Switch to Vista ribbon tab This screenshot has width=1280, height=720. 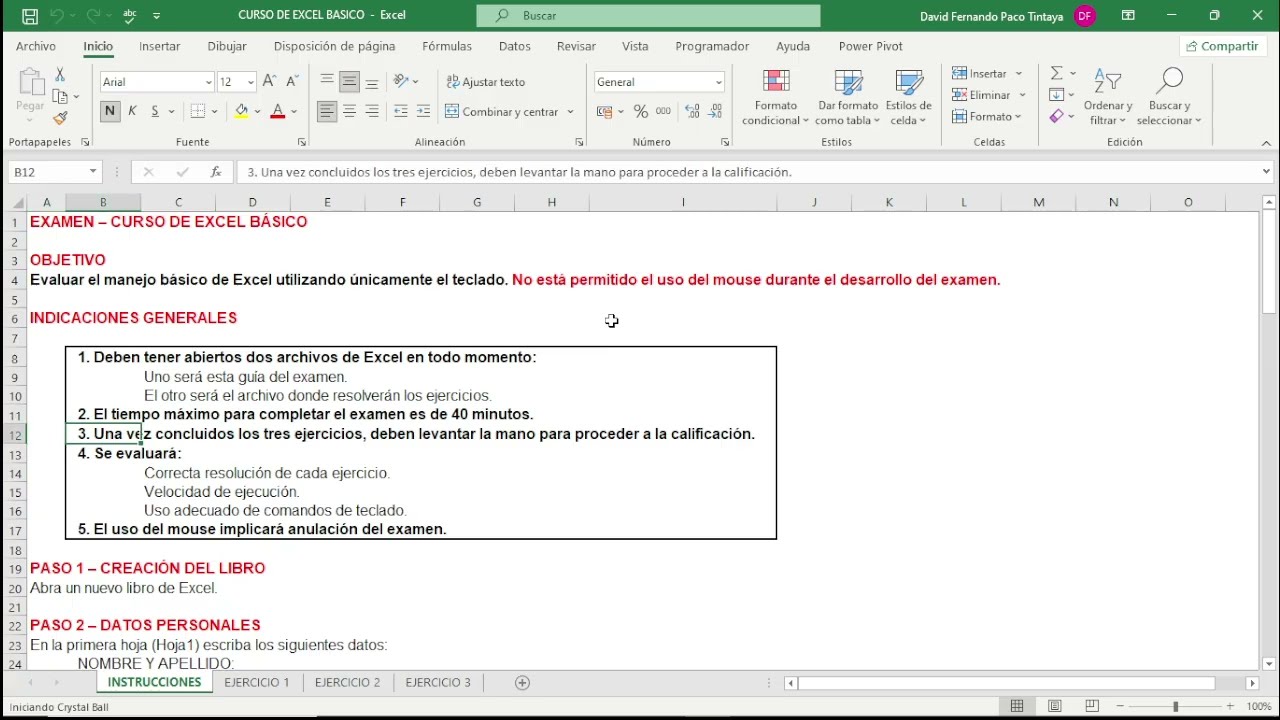[635, 46]
